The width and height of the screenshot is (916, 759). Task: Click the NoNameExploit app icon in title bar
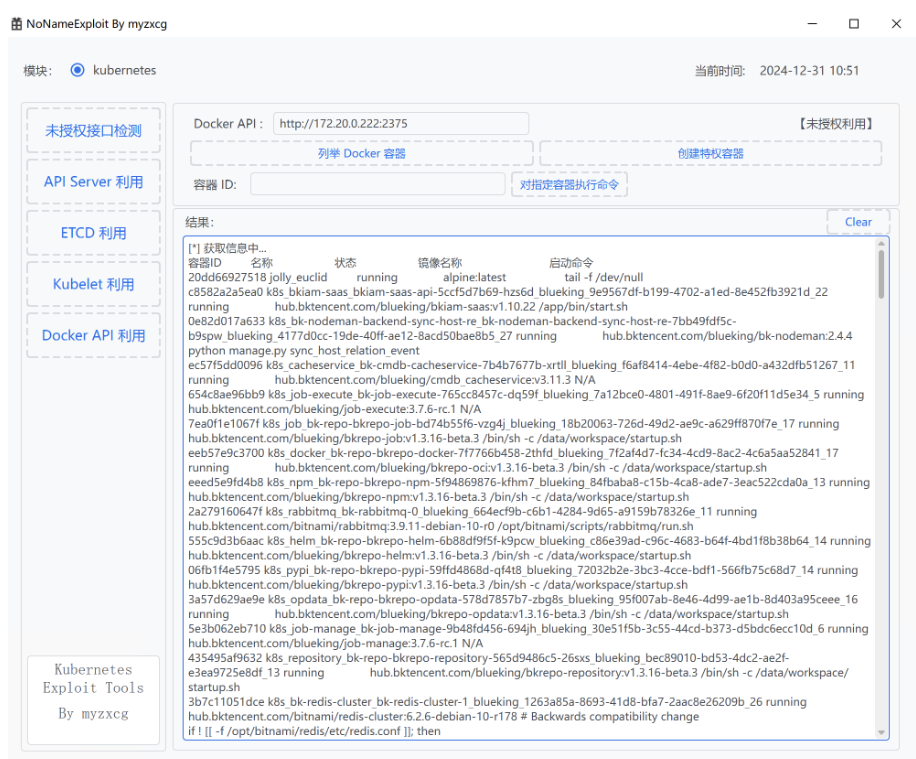click(16, 24)
